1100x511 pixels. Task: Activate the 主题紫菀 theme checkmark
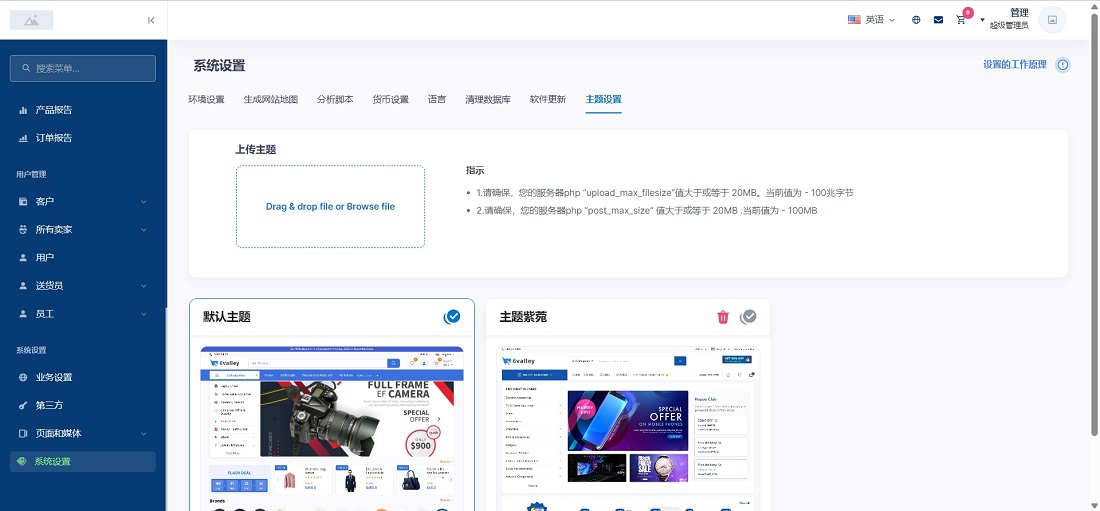pyautogui.click(x=748, y=317)
